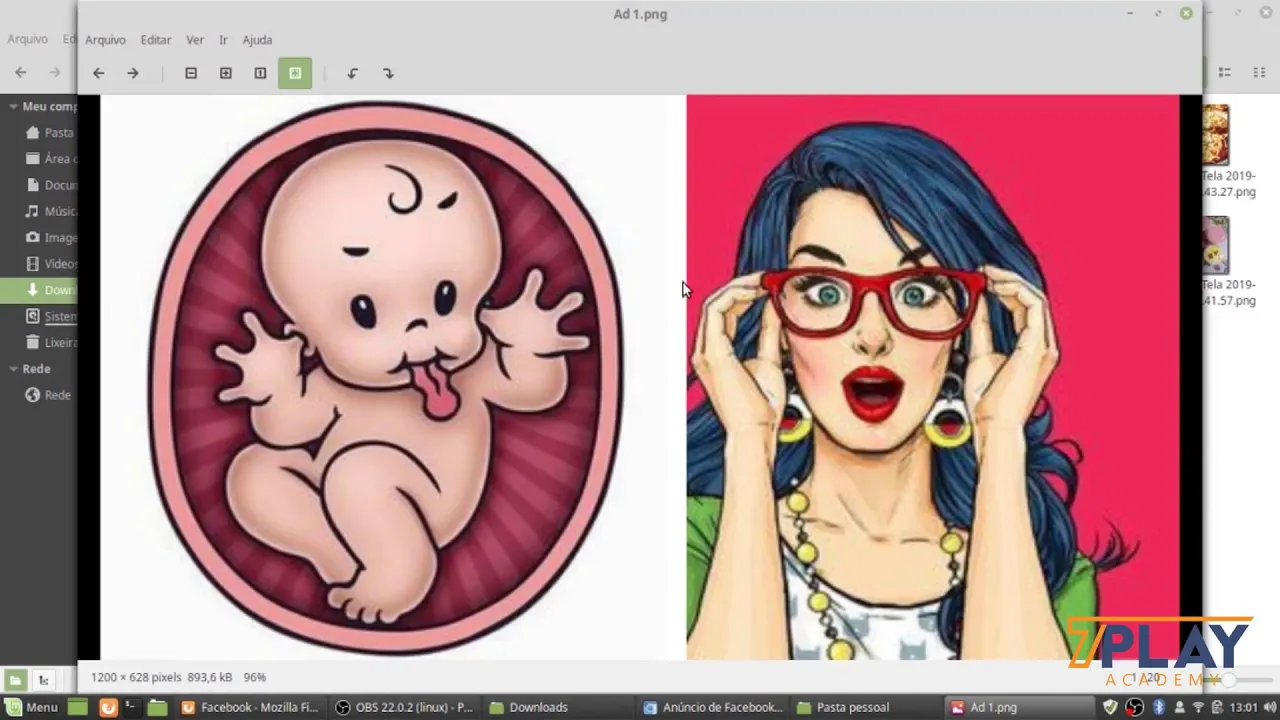Open Ver menu in image viewer

[195, 40]
